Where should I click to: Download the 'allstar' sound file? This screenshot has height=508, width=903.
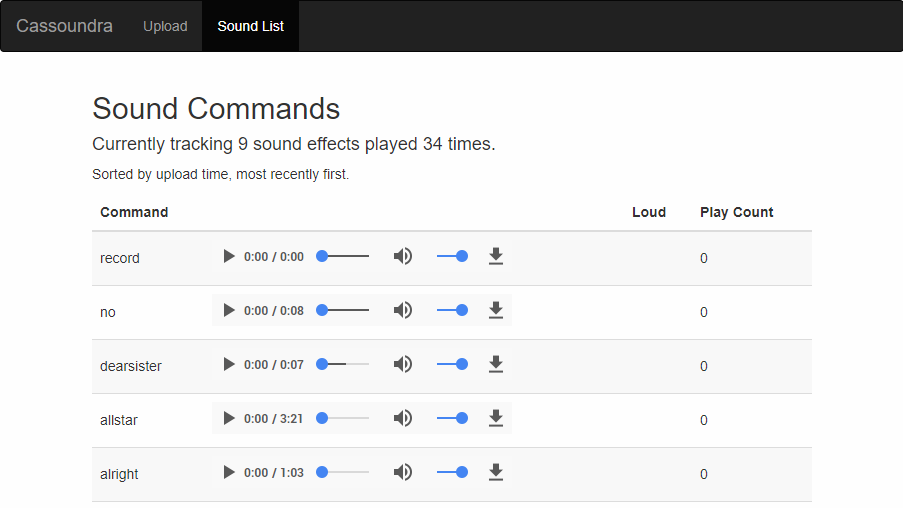pos(496,418)
